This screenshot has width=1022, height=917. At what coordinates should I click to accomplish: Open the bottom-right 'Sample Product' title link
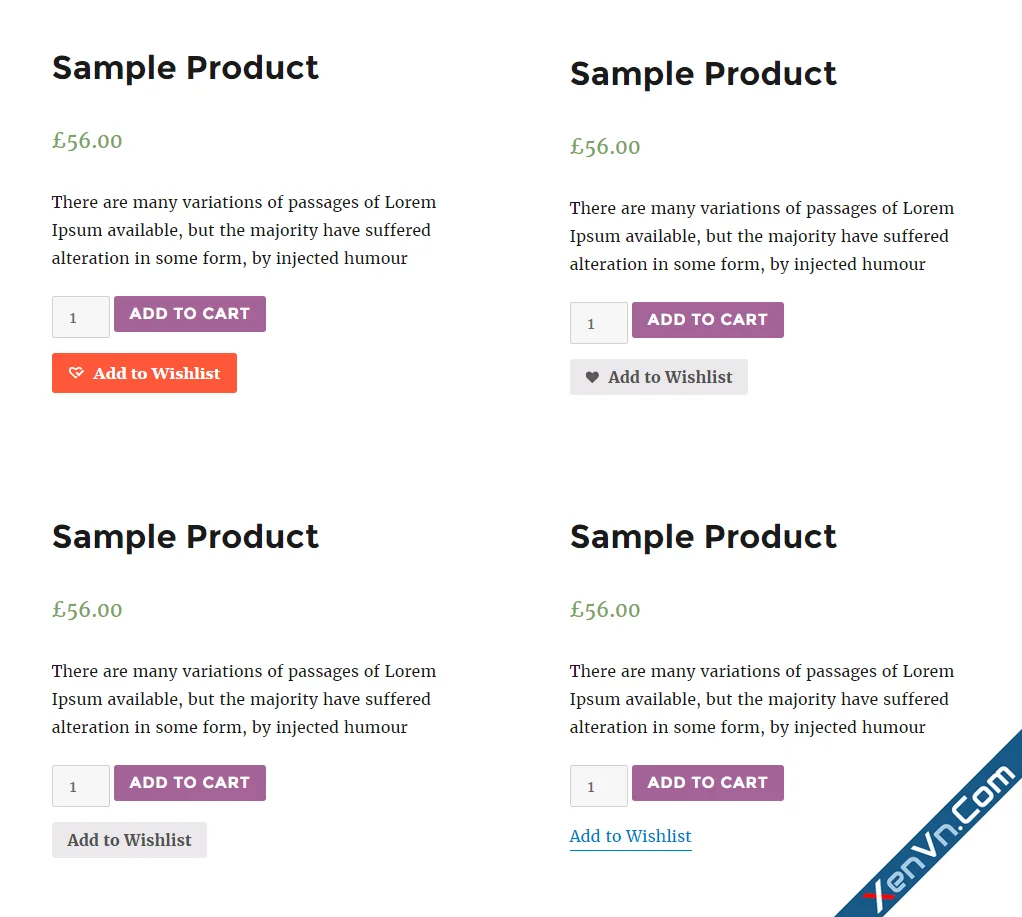coord(703,537)
